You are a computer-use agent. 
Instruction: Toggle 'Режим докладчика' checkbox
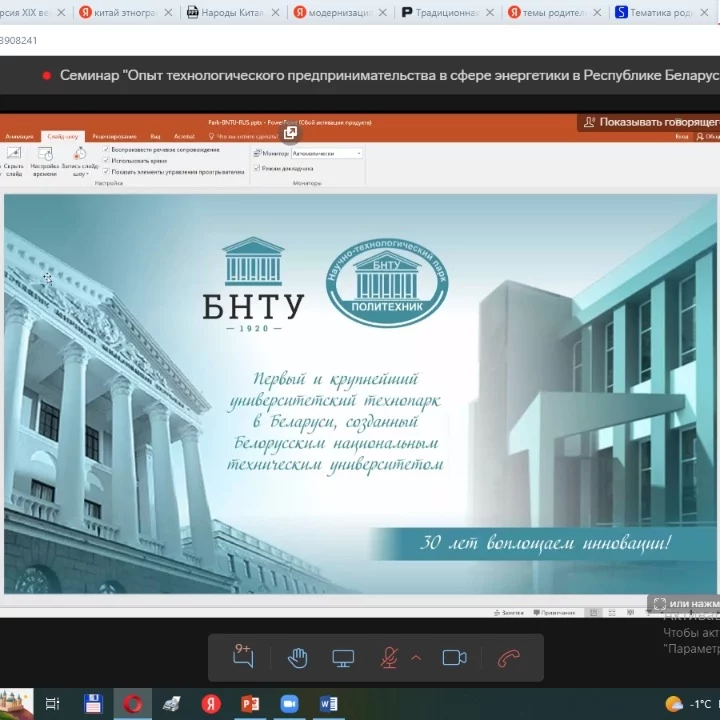pyautogui.click(x=257, y=168)
